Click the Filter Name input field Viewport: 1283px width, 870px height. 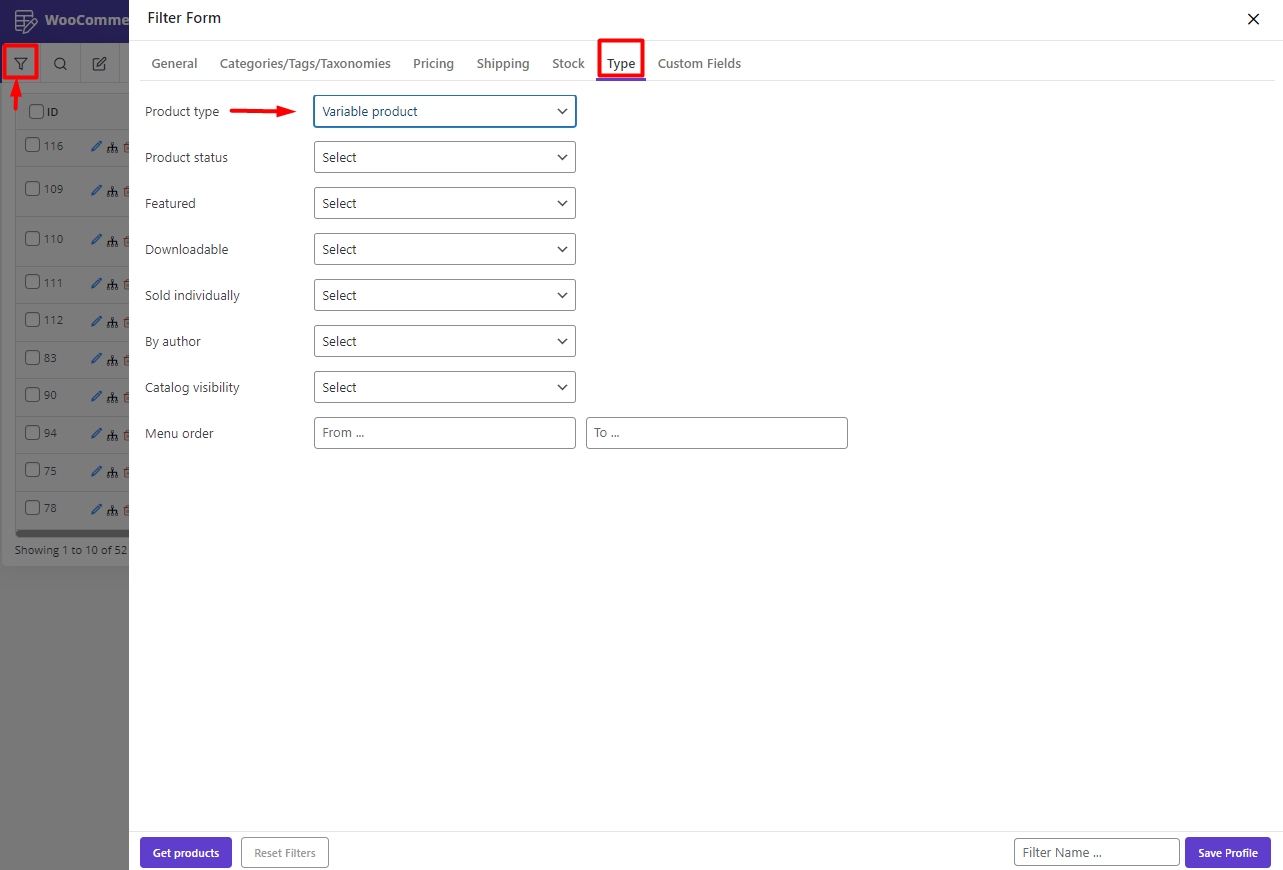(1096, 851)
